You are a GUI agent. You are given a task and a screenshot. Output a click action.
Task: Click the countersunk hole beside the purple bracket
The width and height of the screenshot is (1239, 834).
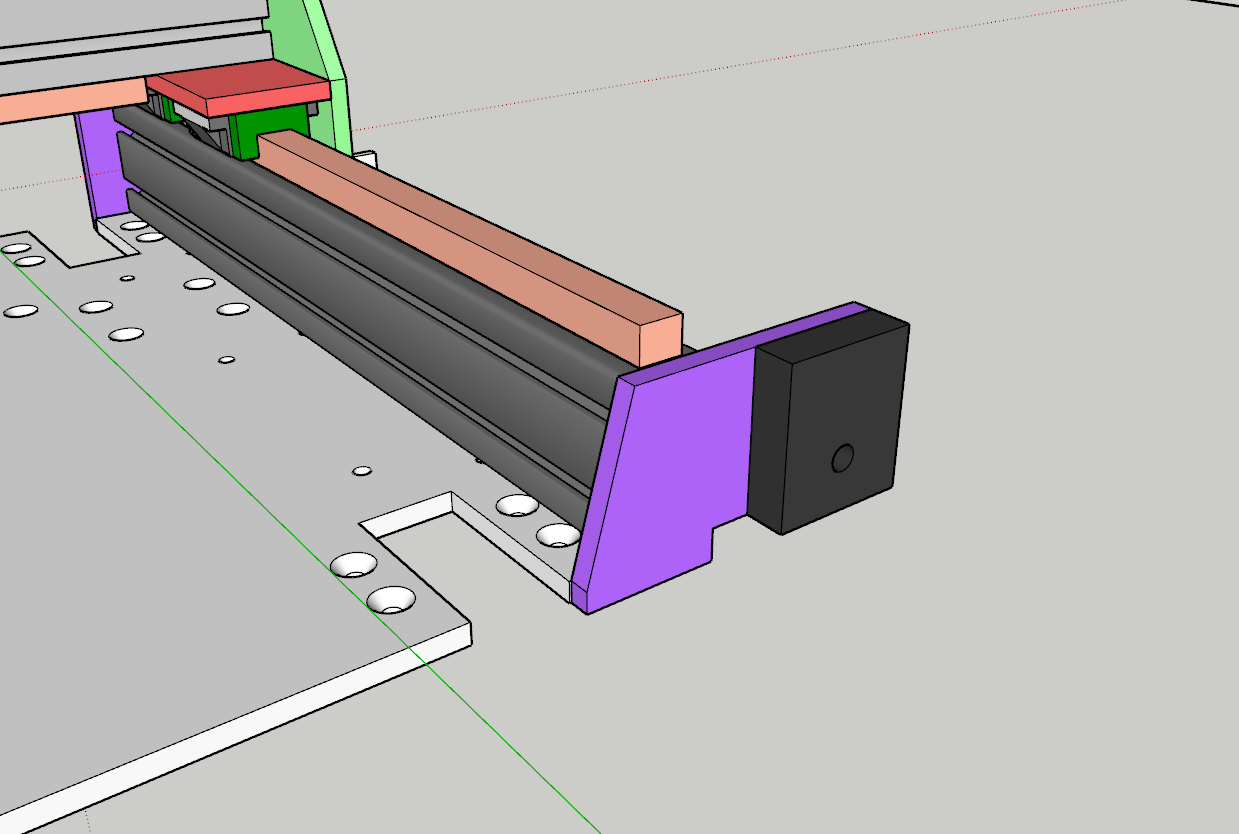pos(557,536)
